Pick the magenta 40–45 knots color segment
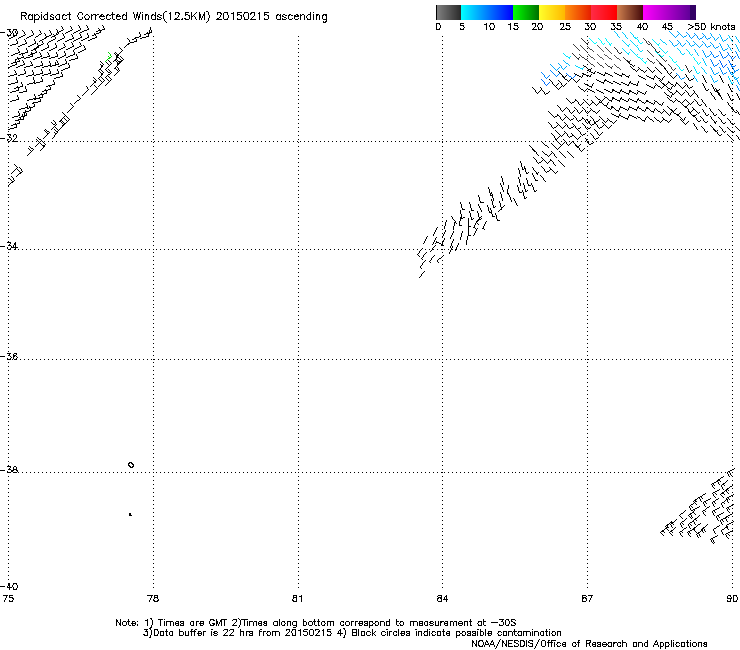 pos(656,12)
